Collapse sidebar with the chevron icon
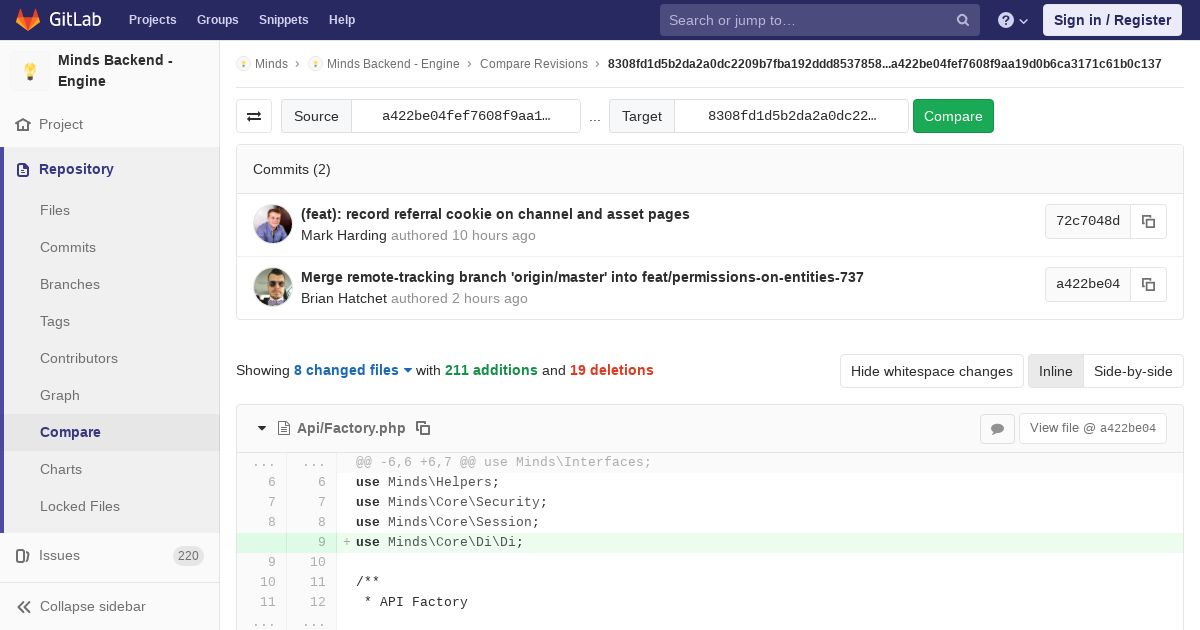 (x=24, y=606)
